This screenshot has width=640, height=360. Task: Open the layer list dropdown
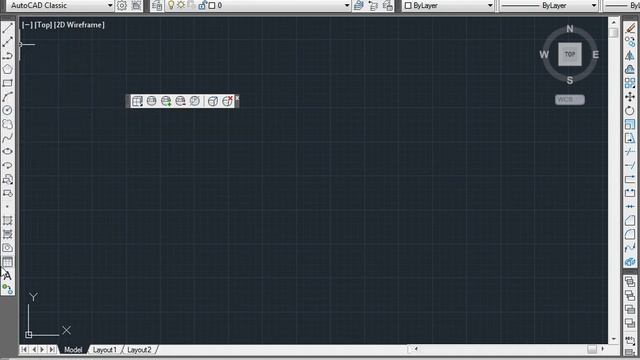tap(347, 6)
